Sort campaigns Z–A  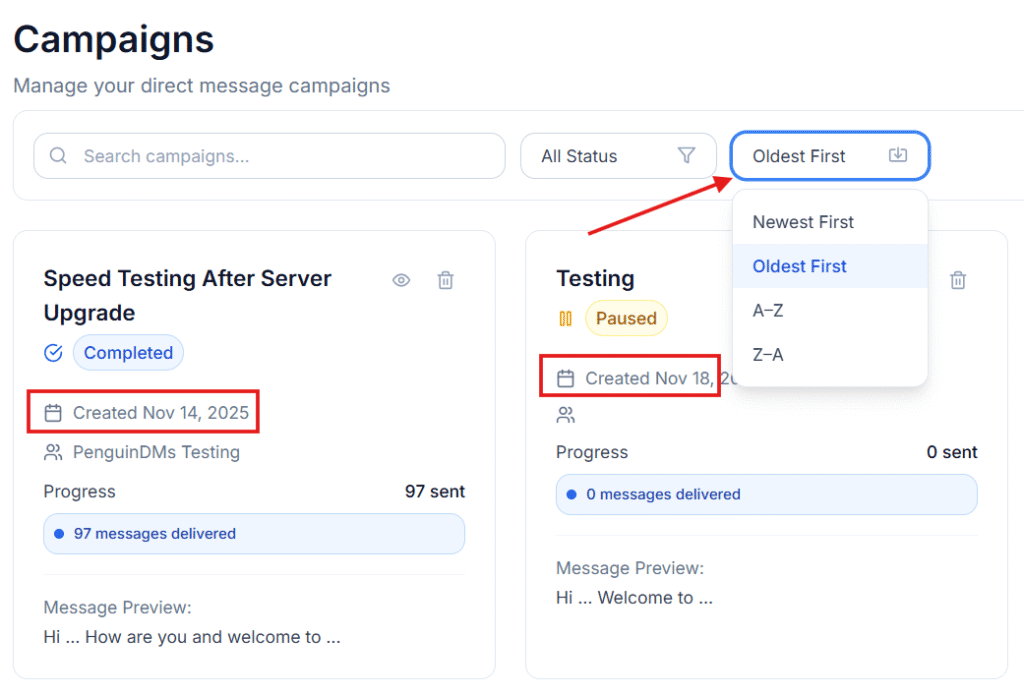click(768, 354)
